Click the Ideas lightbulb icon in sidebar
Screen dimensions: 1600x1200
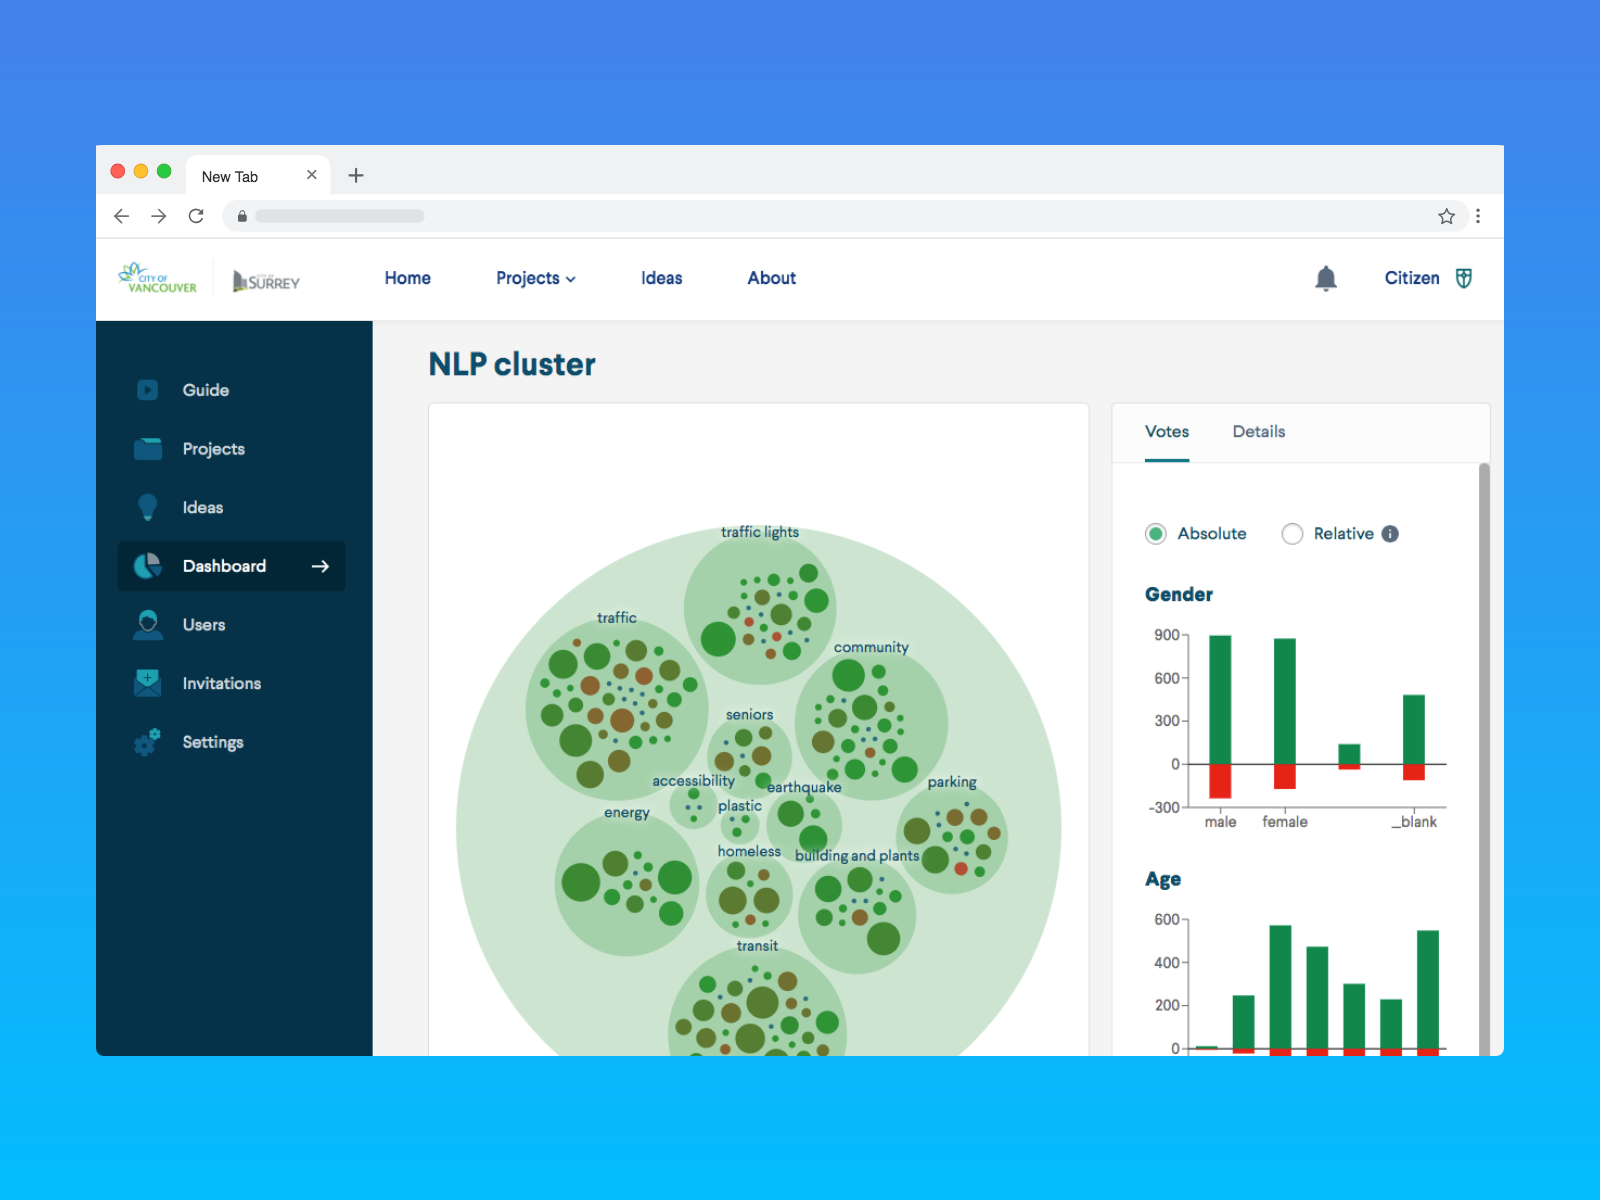coord(148,507)
